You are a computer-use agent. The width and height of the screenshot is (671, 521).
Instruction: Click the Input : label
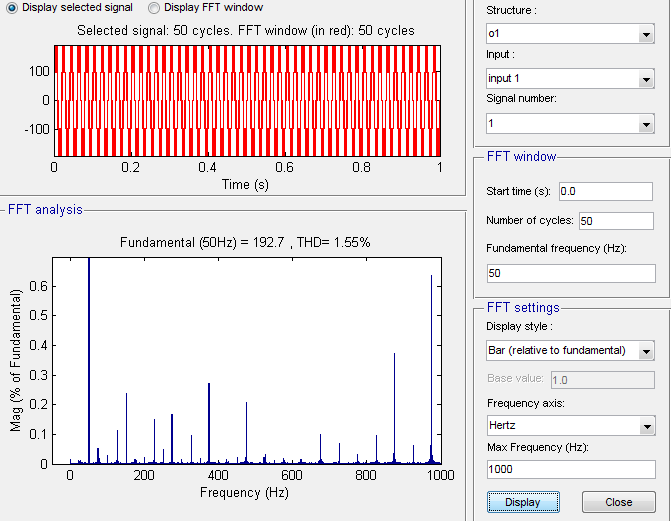(500, 54)
